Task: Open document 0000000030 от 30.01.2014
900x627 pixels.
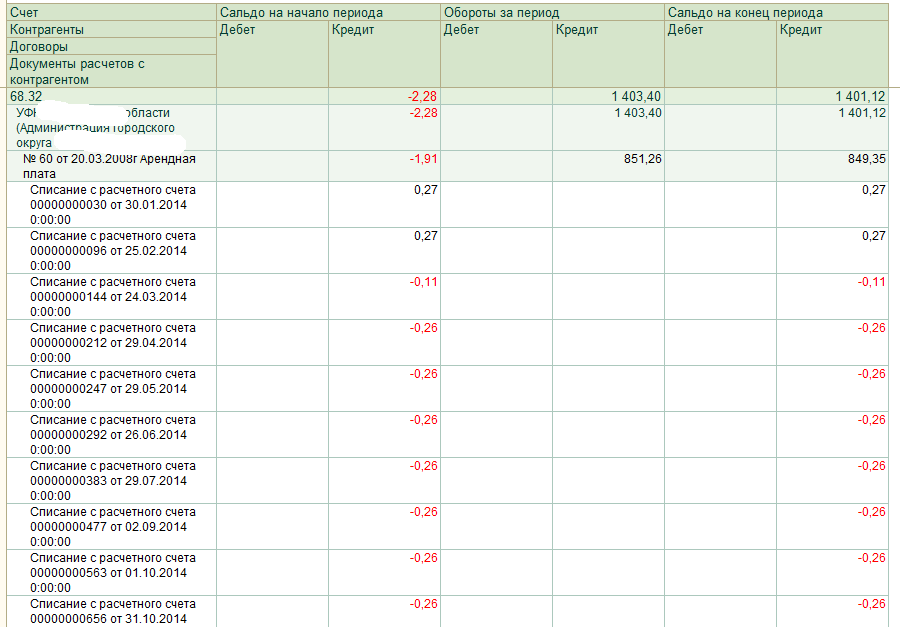Action: [112, 204]
